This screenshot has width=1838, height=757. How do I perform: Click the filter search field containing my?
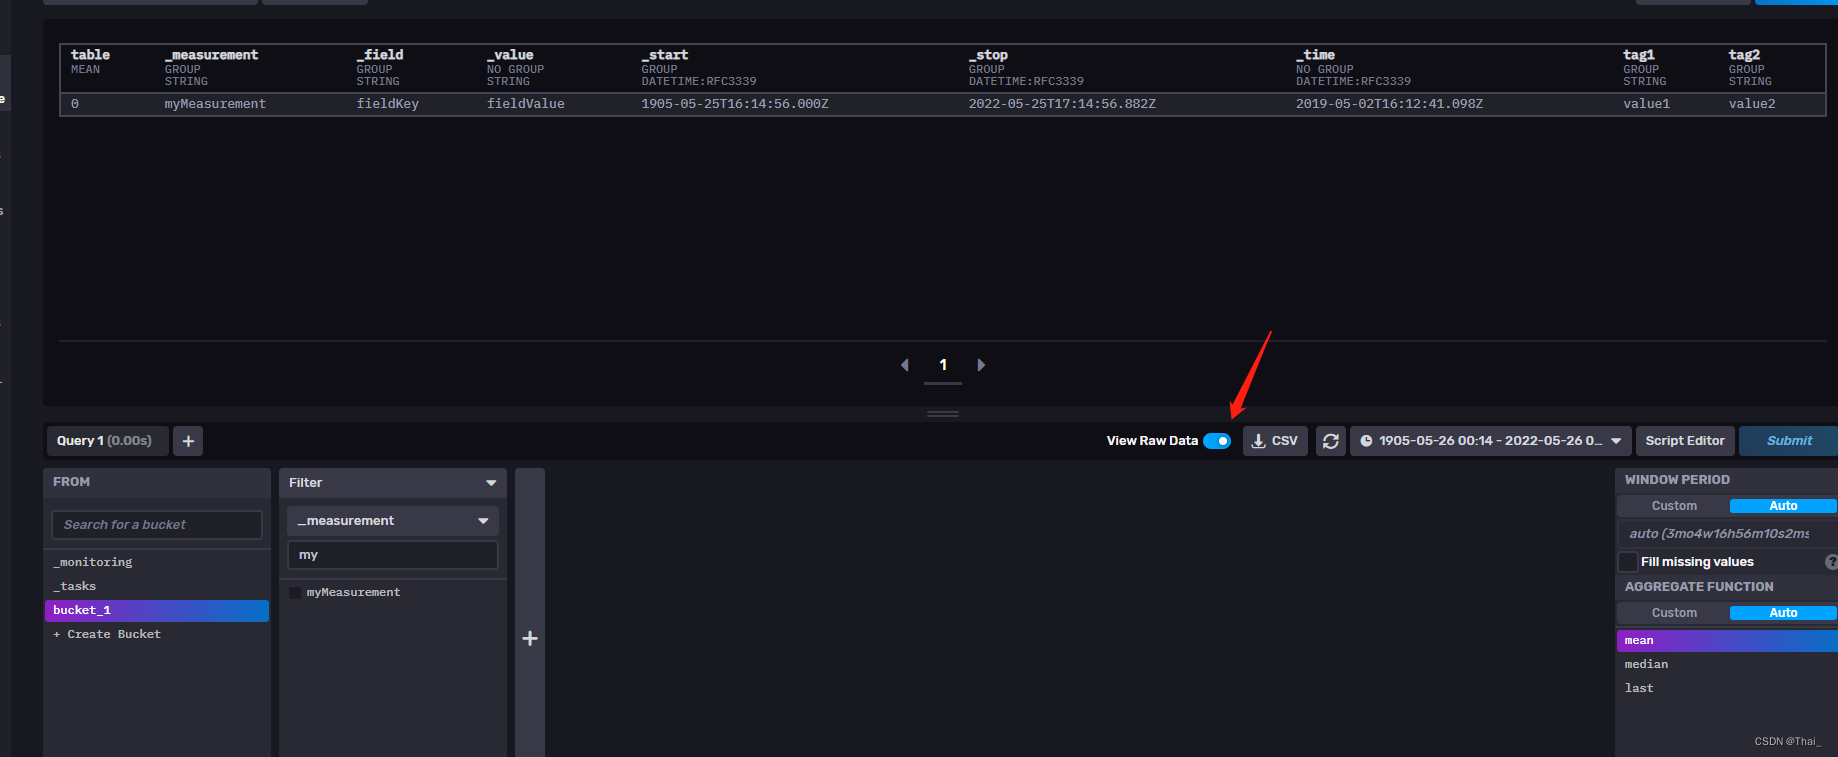pyautogui.click(x=393, y=555)
